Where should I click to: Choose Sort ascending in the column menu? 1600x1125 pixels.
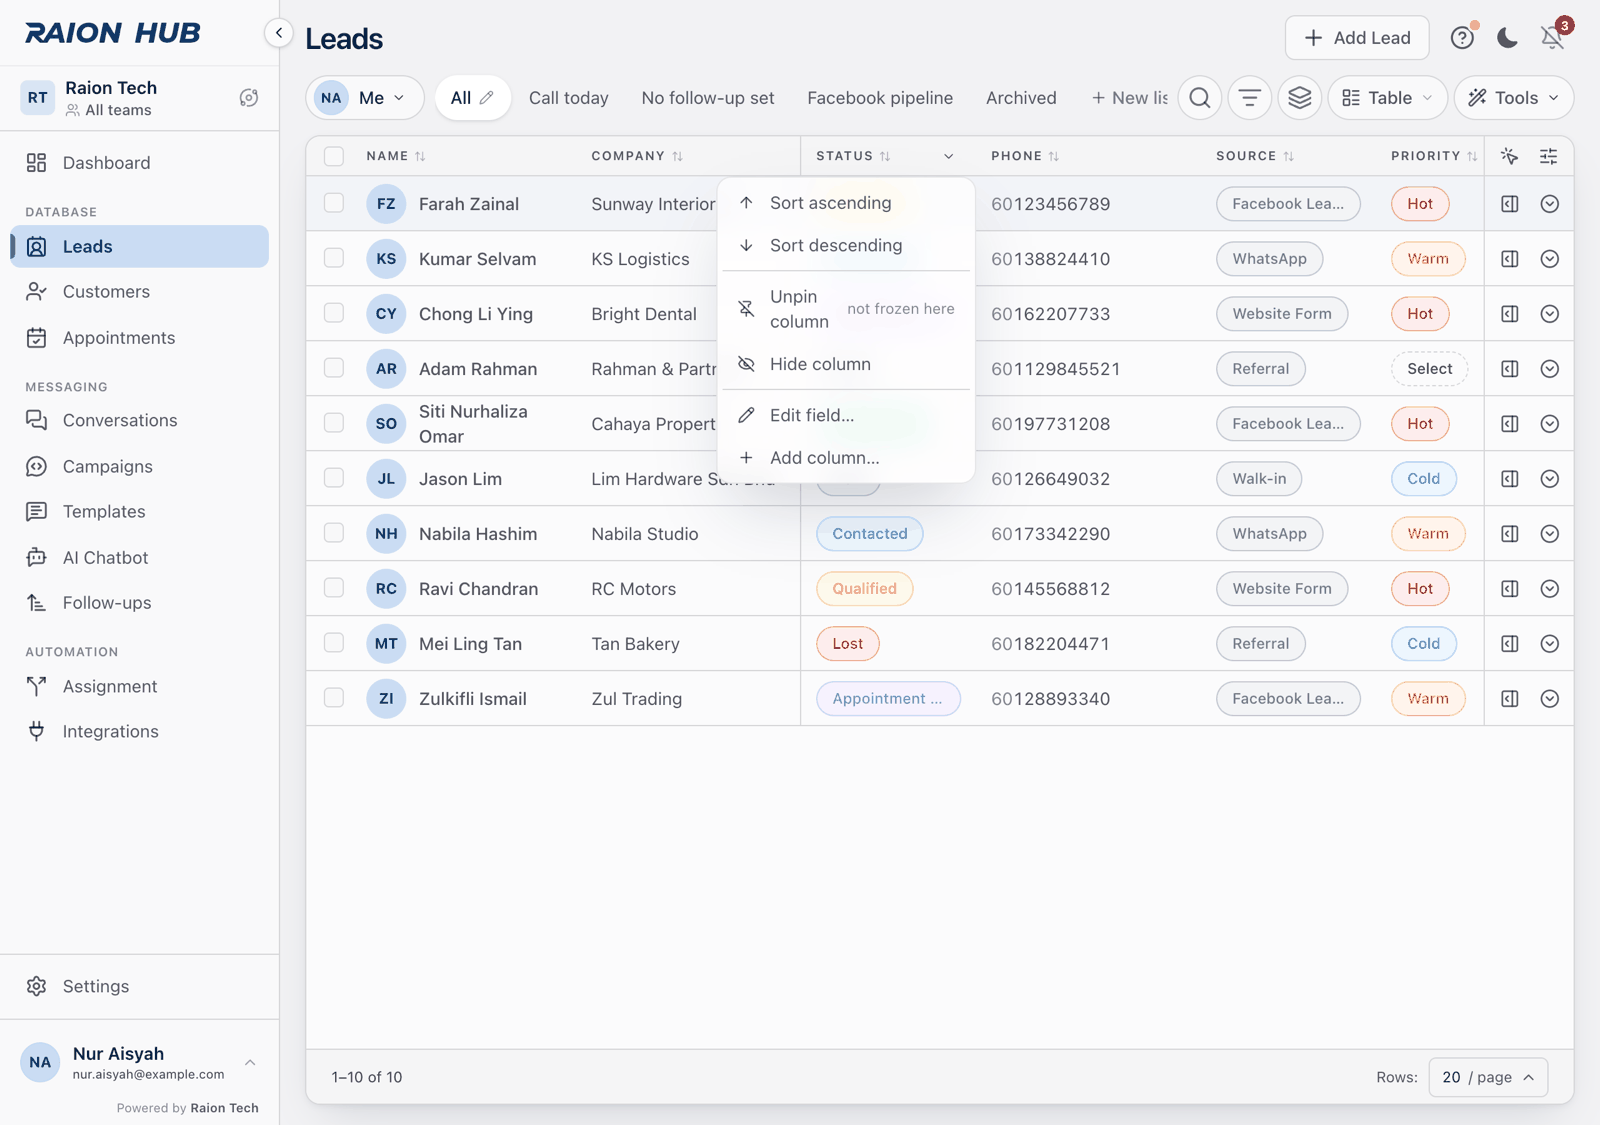click(846, 203)
